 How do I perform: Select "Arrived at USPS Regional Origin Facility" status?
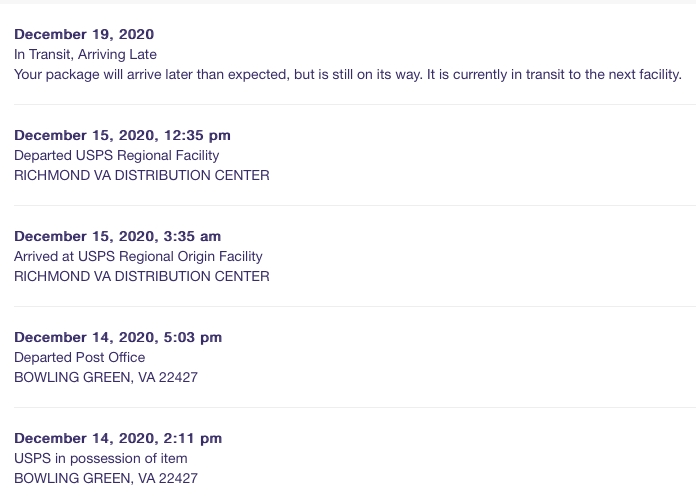click(x=138, y=256)
